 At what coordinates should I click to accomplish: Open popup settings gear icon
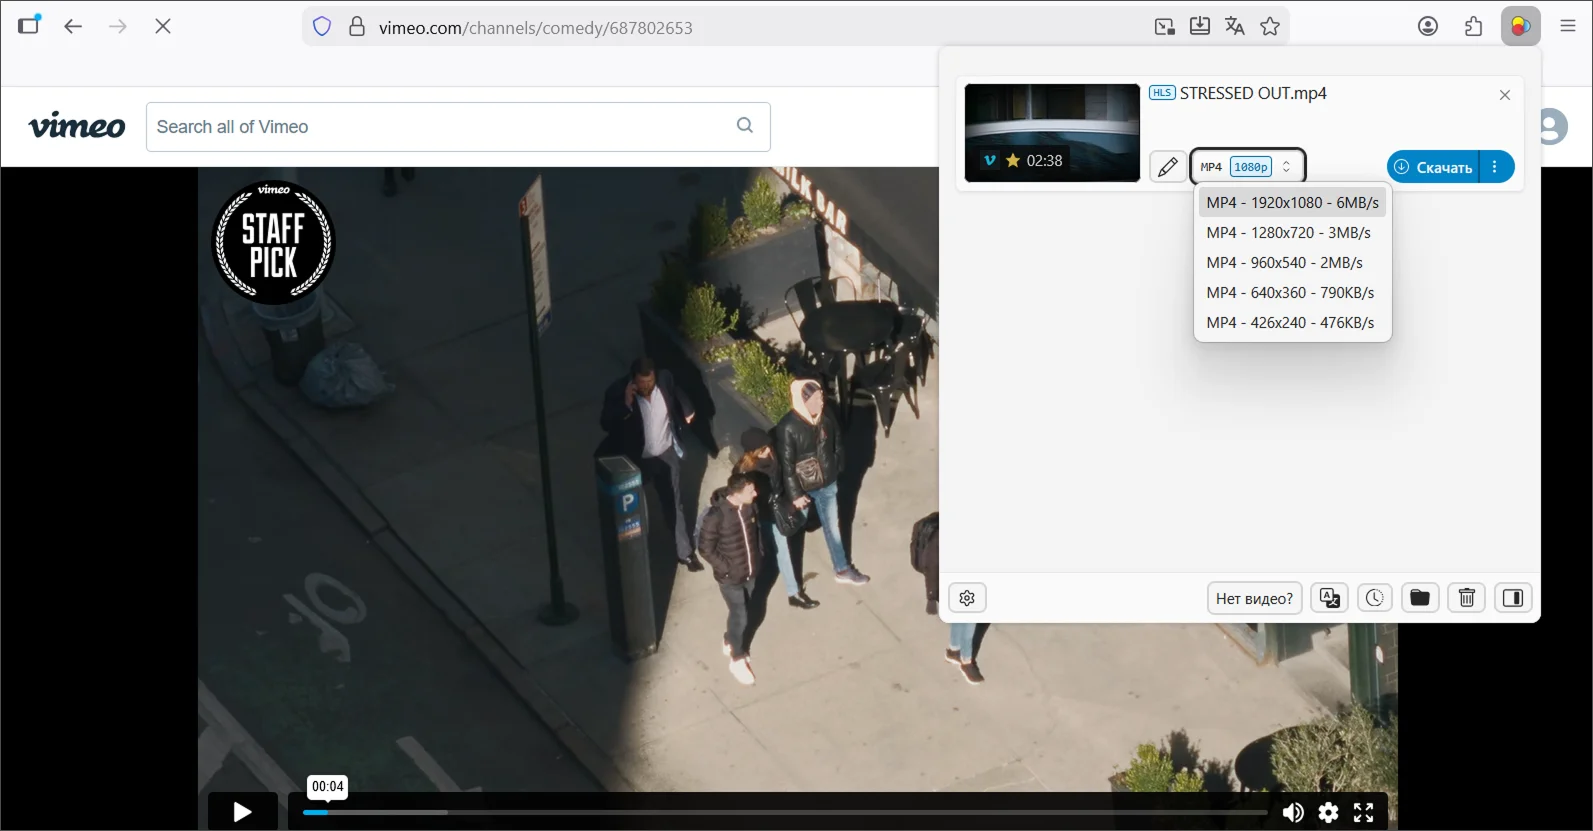[967, 598]
